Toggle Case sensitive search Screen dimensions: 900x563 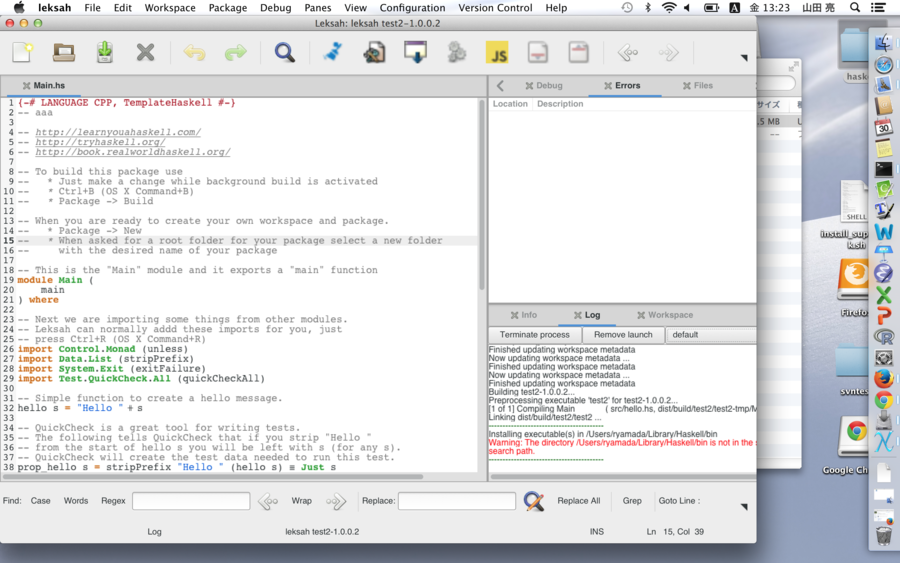click(40, 500)
